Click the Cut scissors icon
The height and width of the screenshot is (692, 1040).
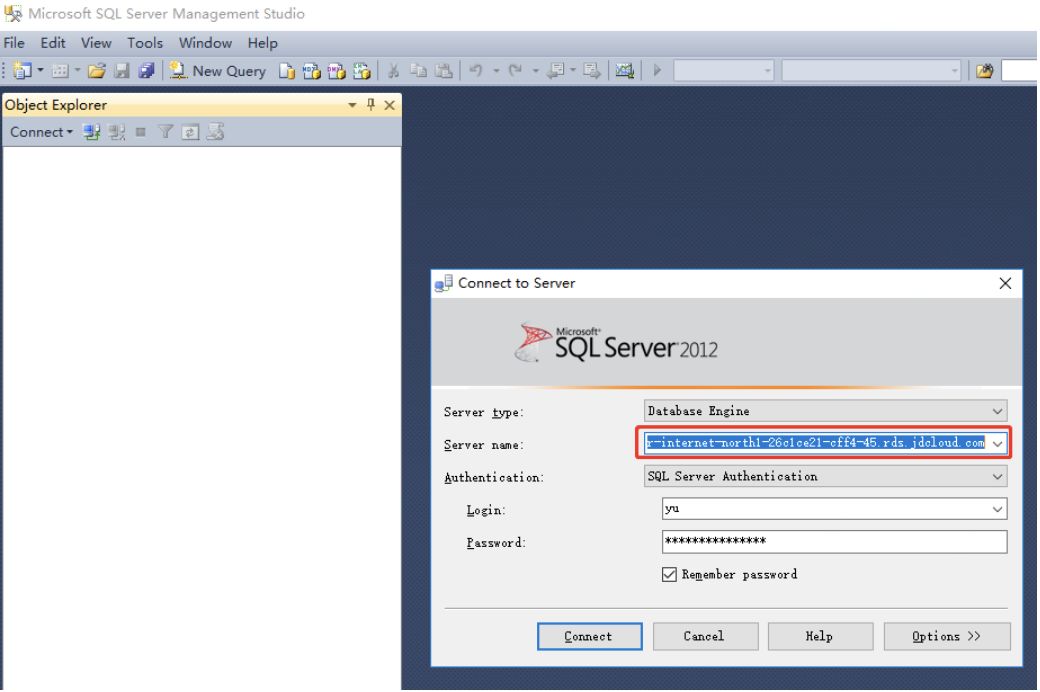[393, 70]
